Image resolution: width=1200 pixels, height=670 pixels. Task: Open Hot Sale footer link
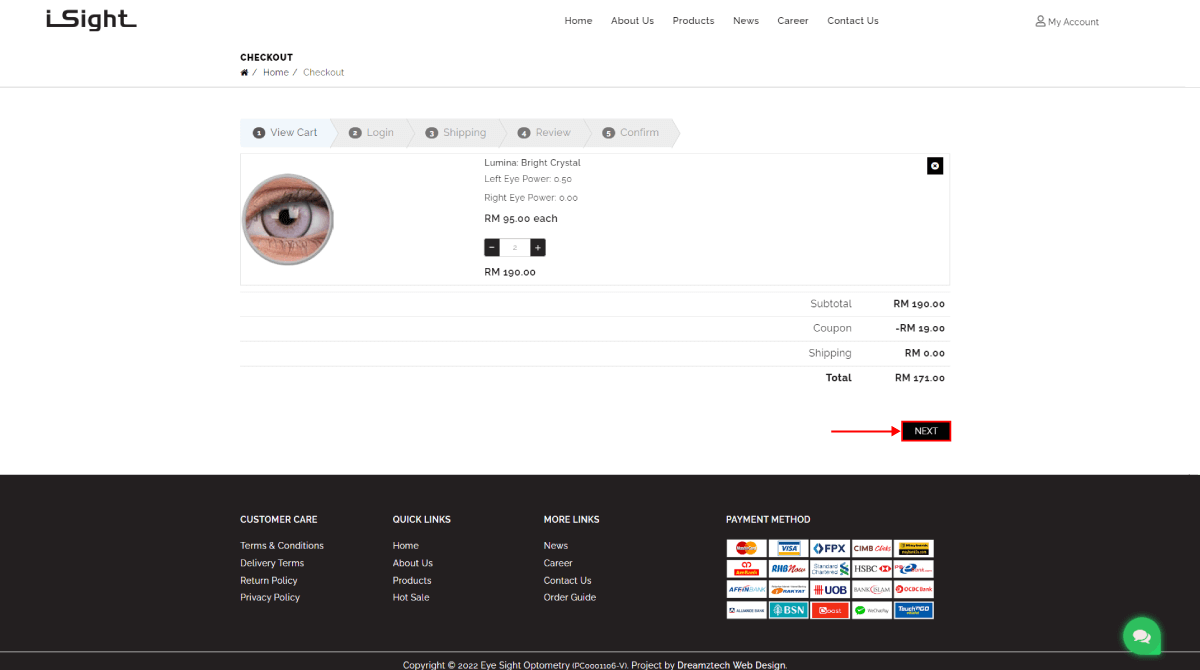coord(411,597)
